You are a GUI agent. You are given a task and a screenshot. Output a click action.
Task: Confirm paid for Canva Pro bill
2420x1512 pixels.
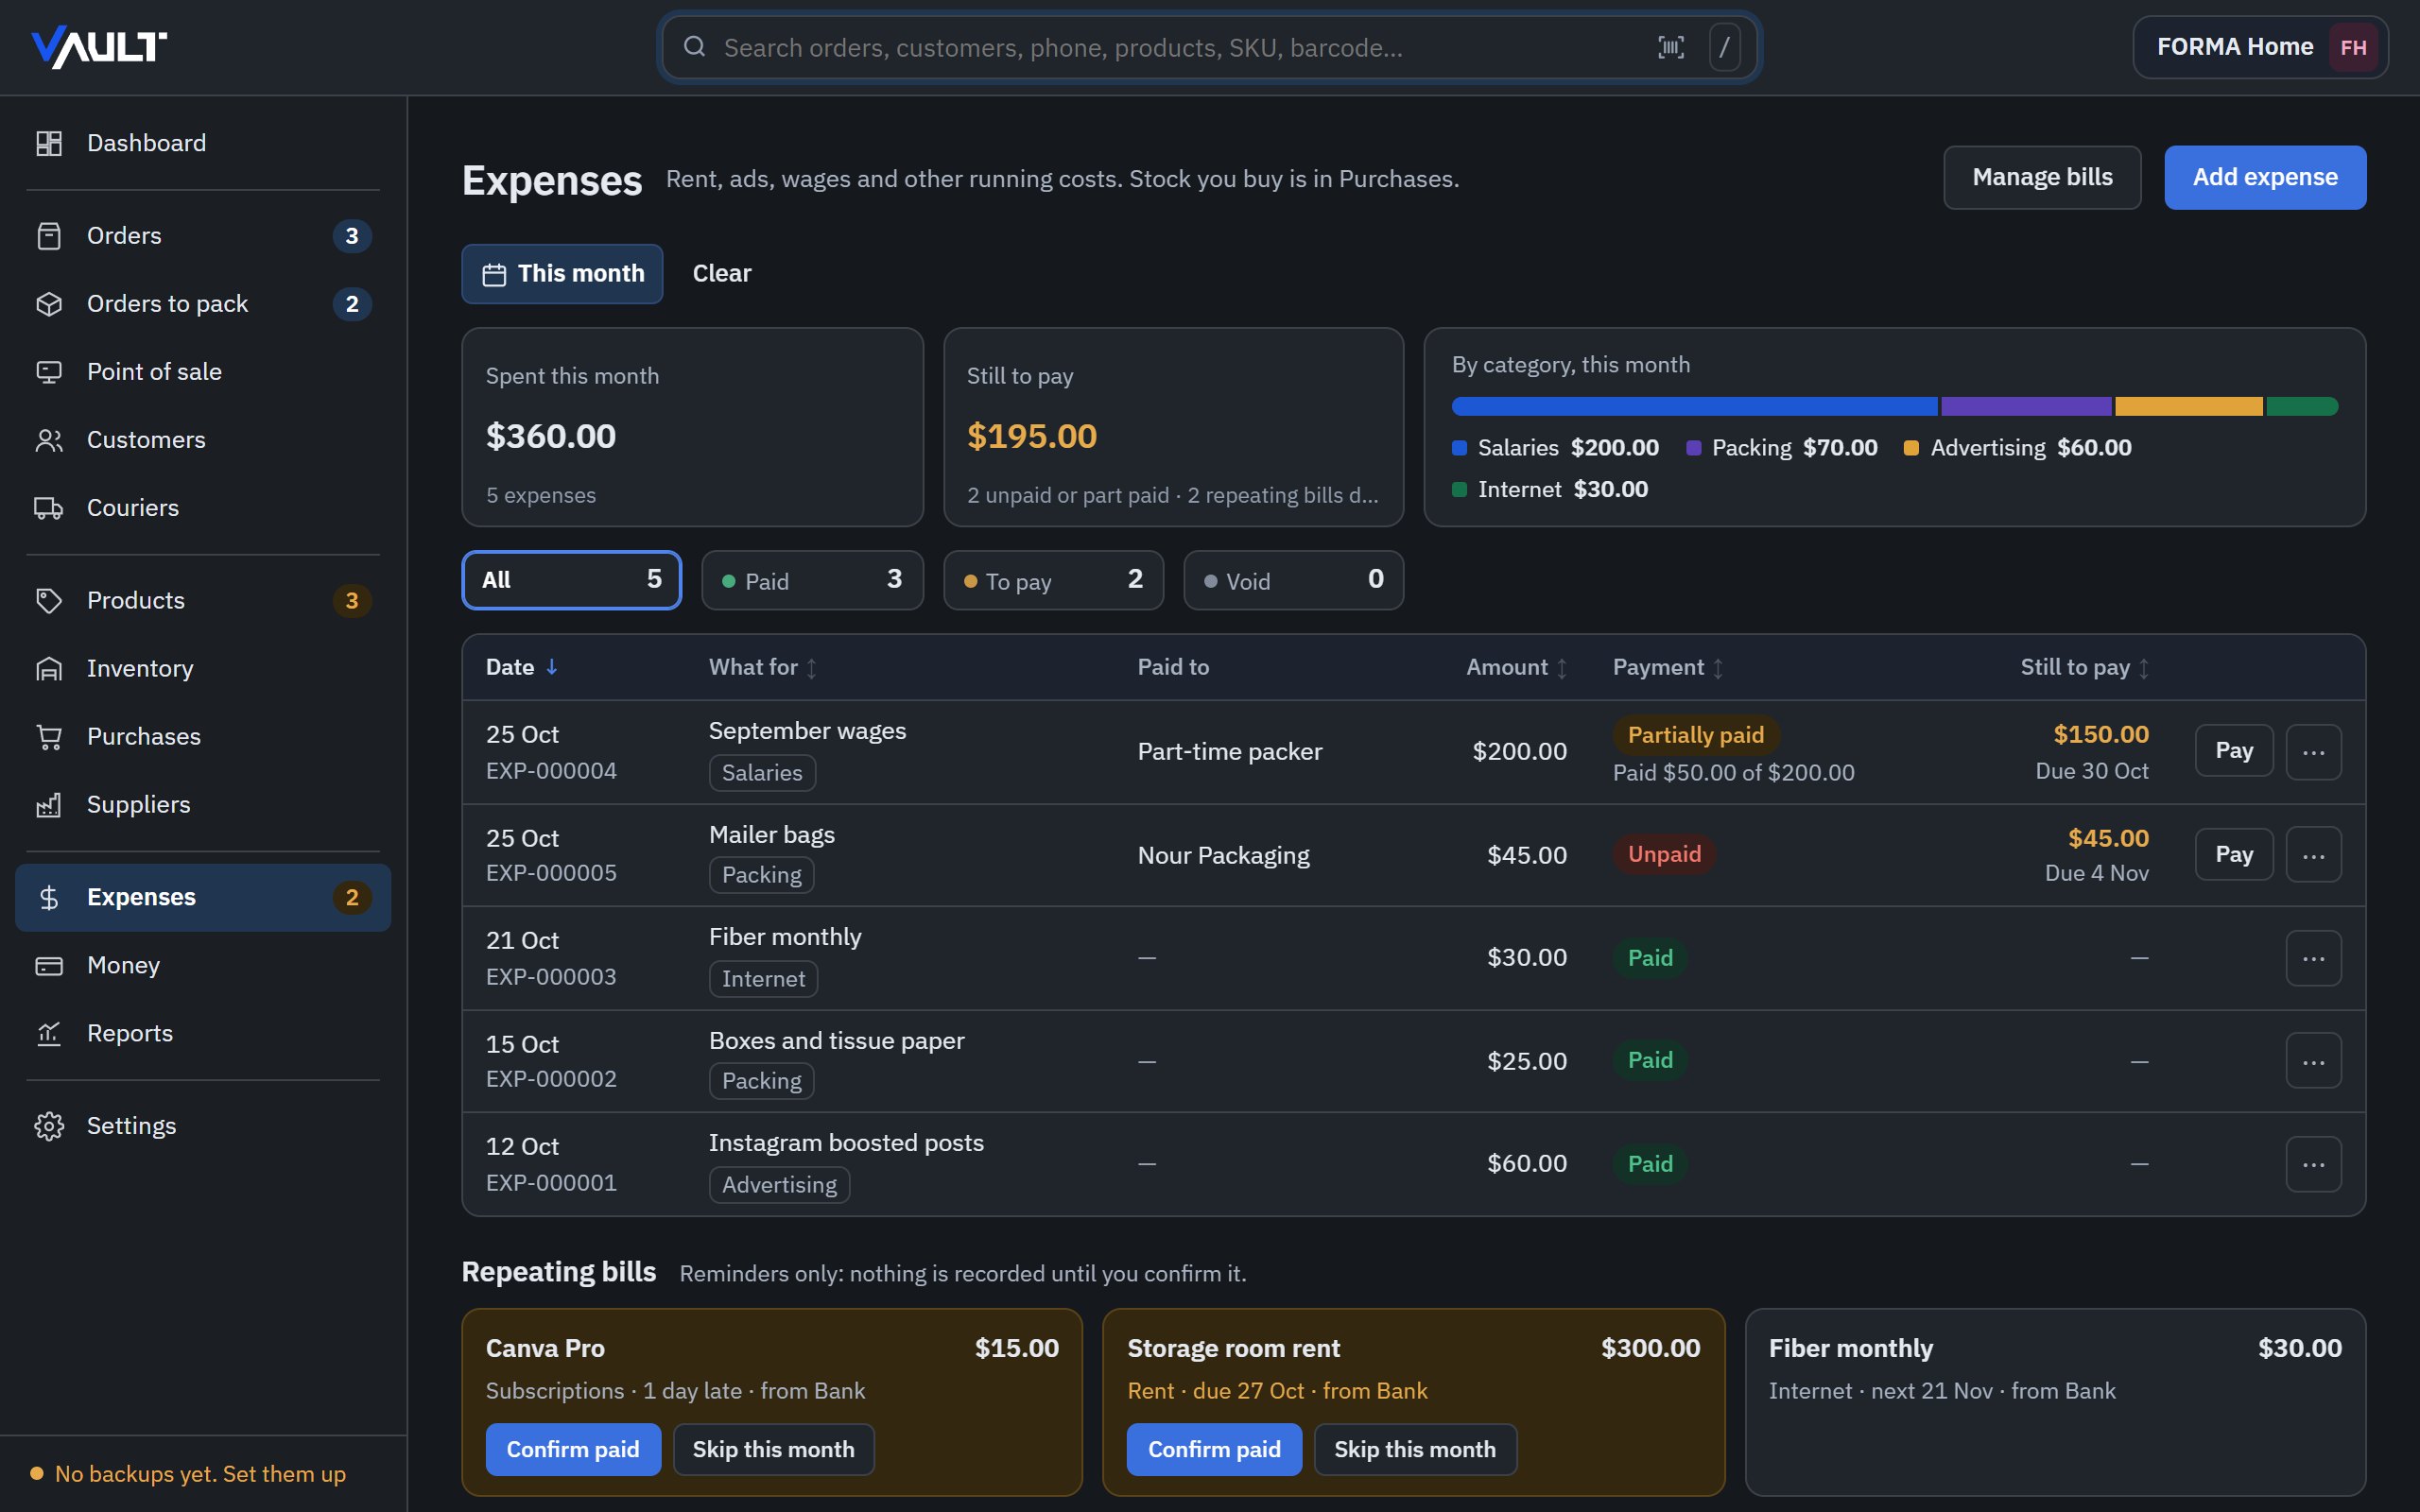573,1449
